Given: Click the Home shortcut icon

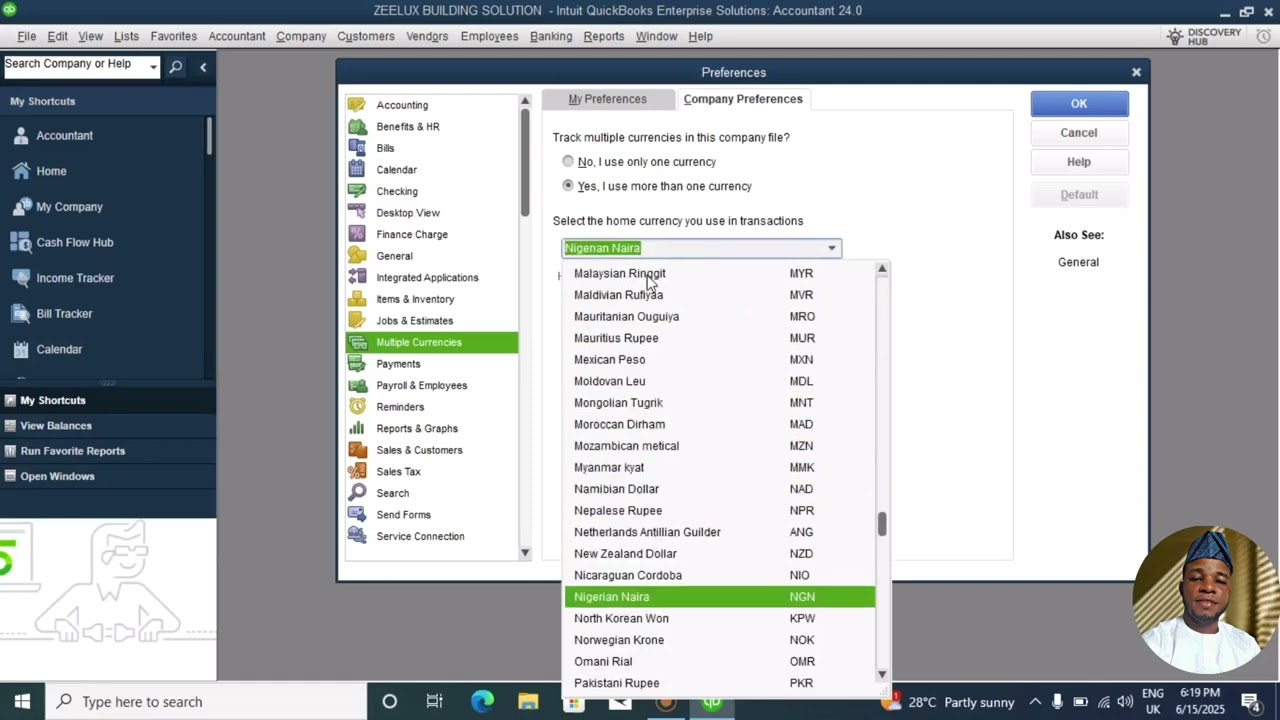Looking at the screenshot, I should [21, 171].
